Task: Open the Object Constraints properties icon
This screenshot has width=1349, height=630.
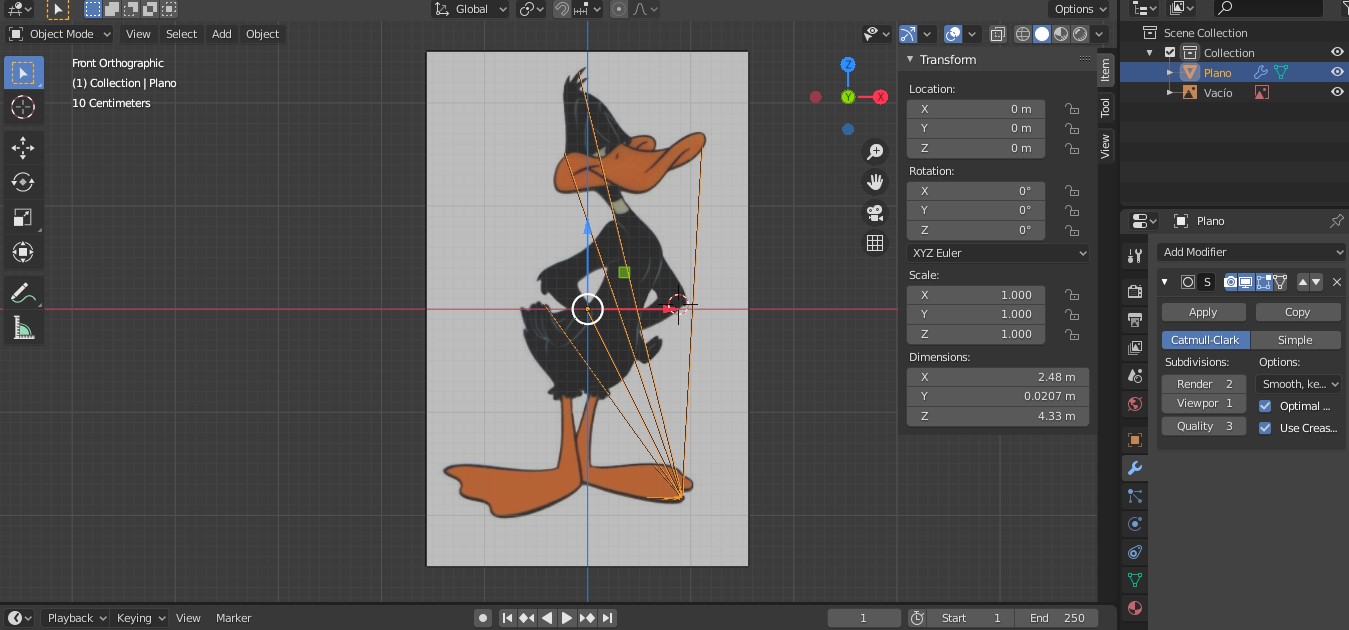Action: (x=1134, y=552)
